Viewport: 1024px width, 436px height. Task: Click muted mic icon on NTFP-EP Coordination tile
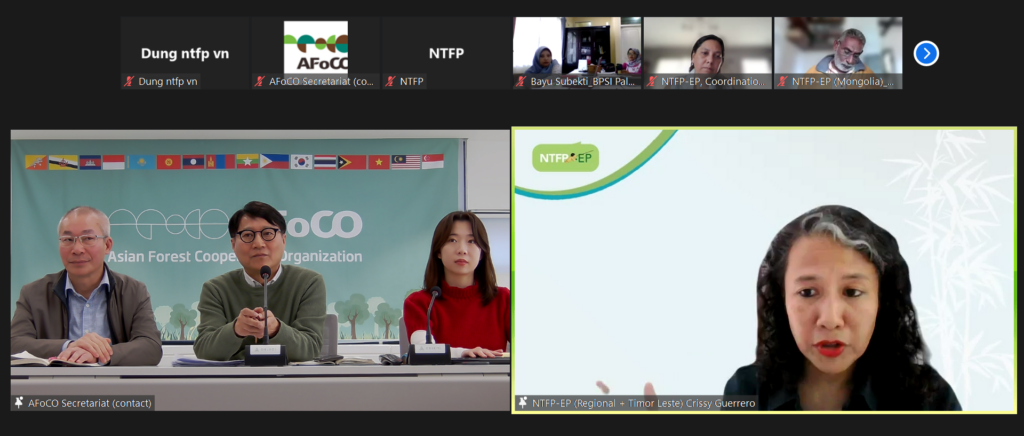click(x=651, y=82)
